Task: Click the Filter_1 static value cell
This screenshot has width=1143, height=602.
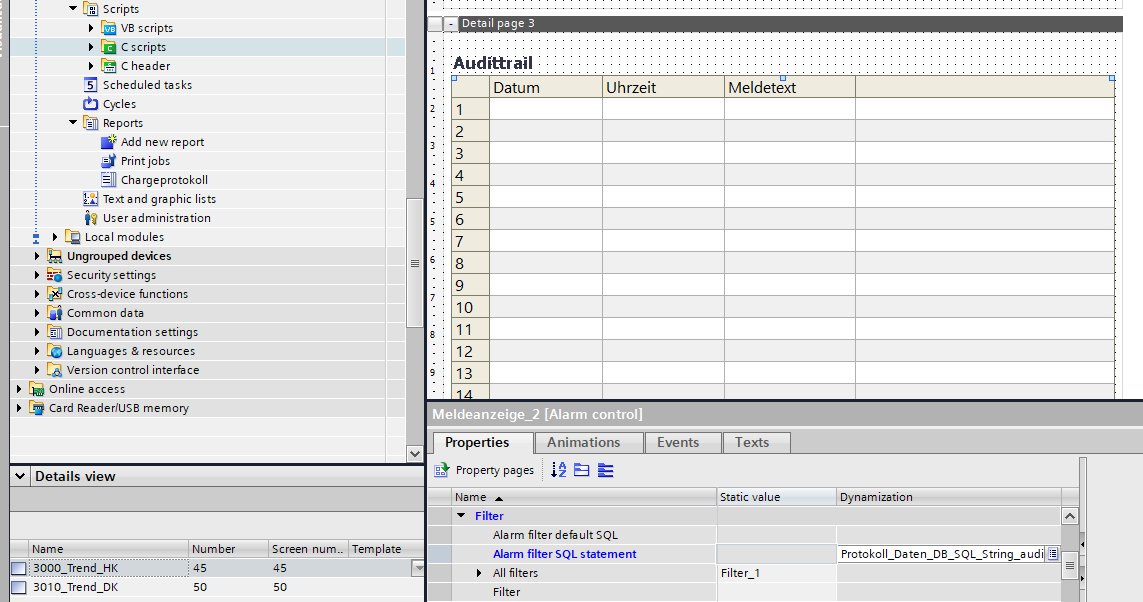Action: click(x=776, y=573)
